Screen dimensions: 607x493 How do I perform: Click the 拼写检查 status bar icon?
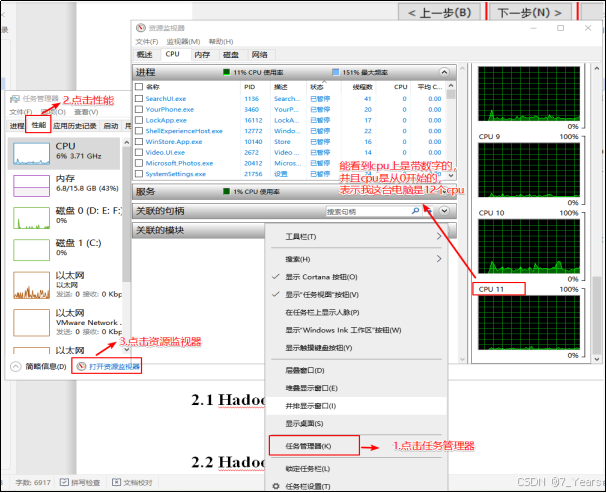[64, 482]
